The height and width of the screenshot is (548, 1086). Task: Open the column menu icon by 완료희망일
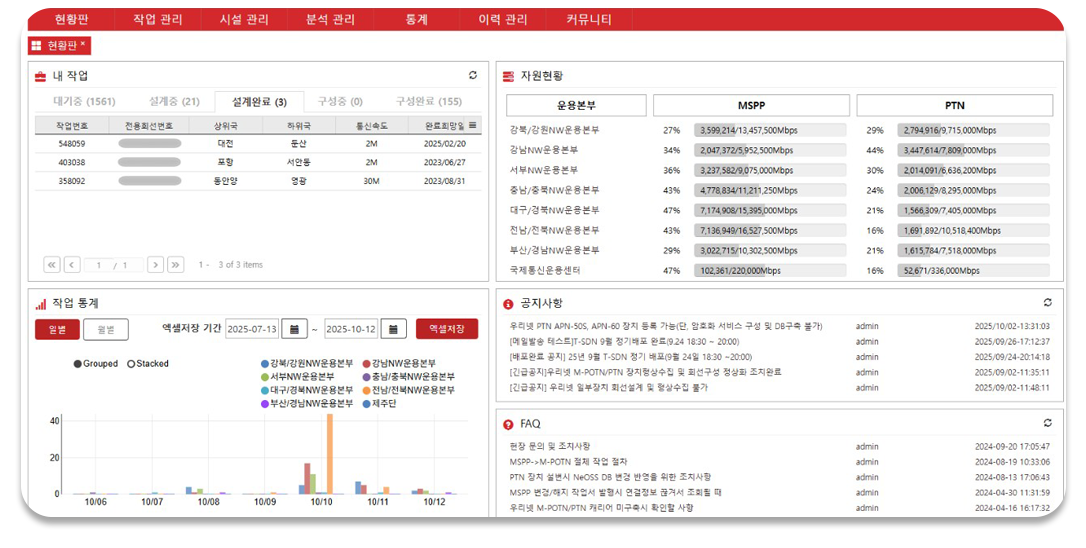point(473,125)
